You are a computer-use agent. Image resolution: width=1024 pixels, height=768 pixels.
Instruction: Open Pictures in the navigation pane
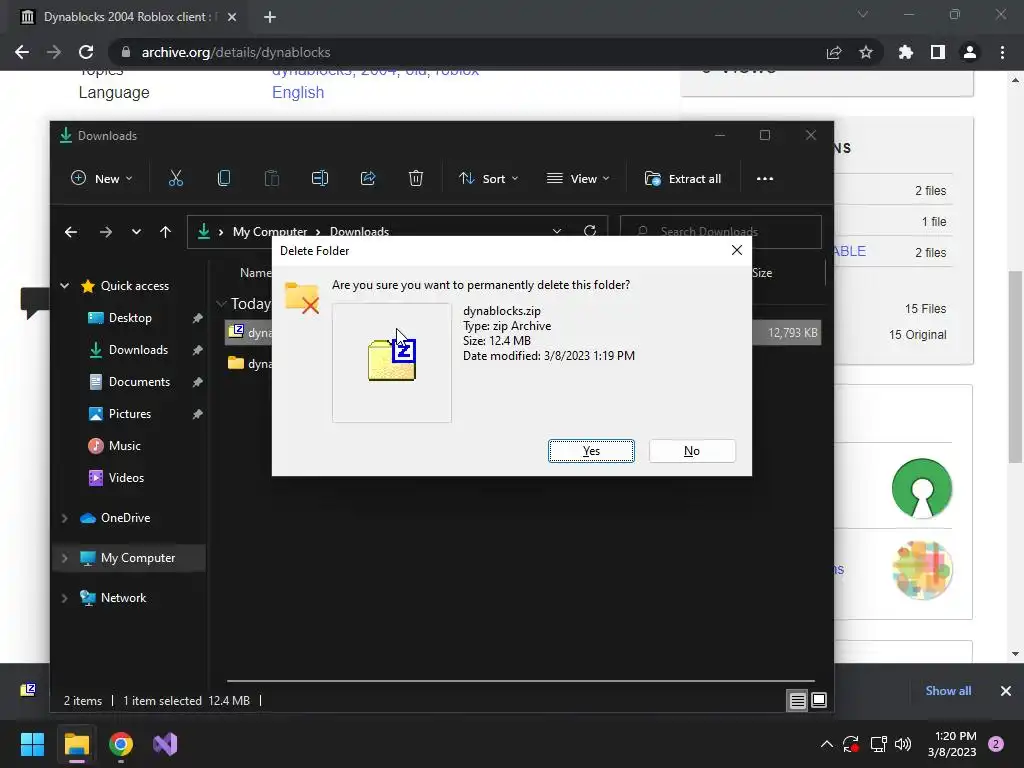point(129,414)
